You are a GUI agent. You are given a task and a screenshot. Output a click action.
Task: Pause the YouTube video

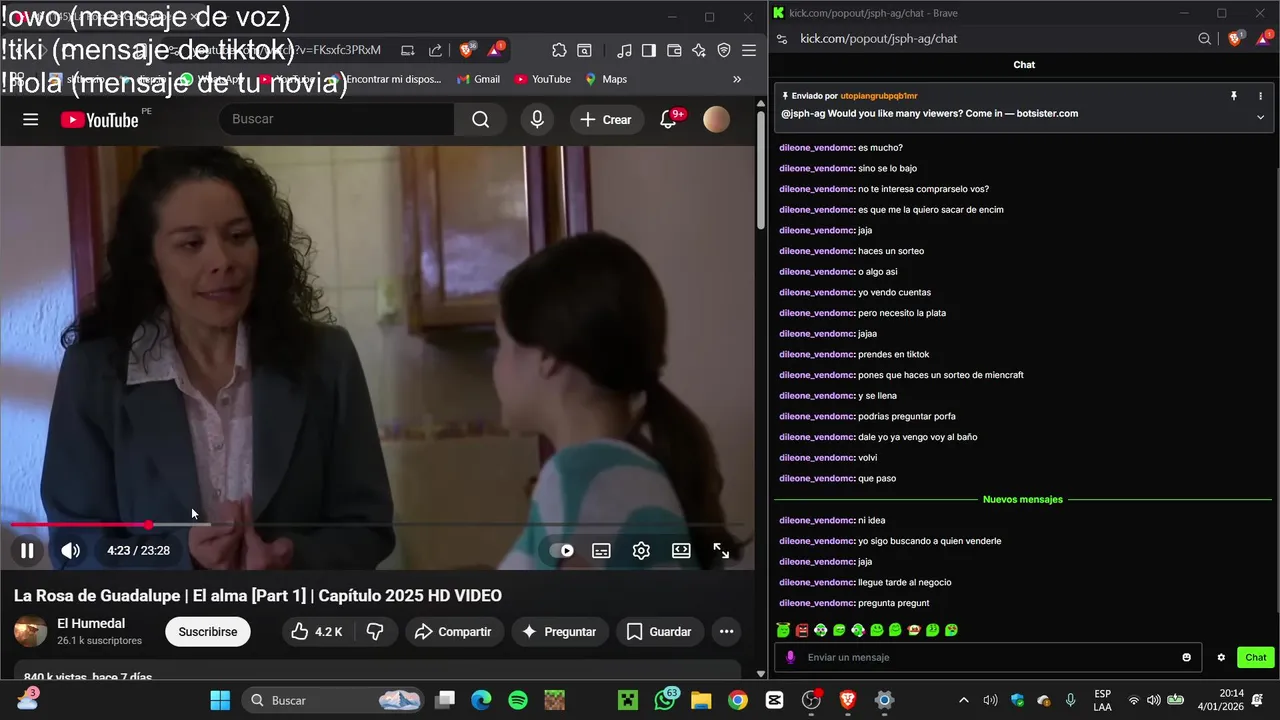(27, 550)
